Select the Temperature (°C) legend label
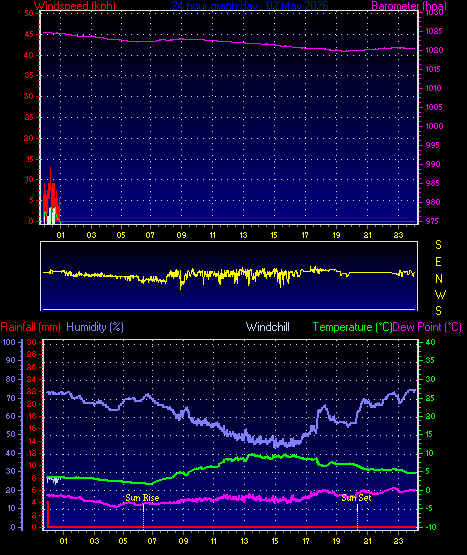This screenshot has height=555, width=467. (x=352, y=327)
